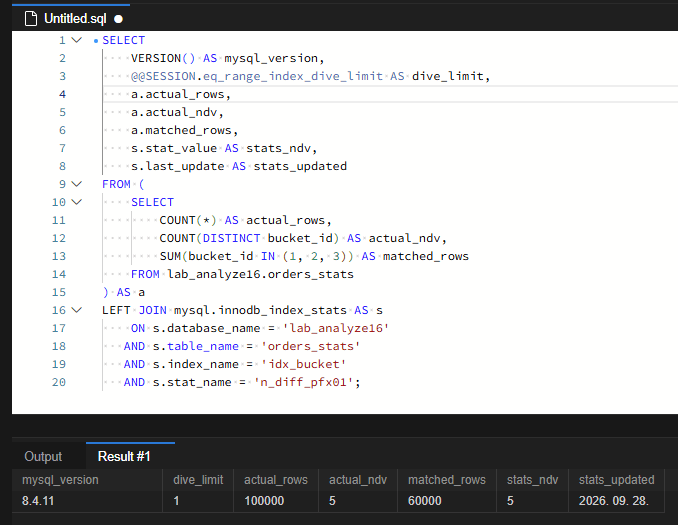Viewport: 678px width, 525px height.
Task: Click line number 4 in the gutter
Action: 63,94
